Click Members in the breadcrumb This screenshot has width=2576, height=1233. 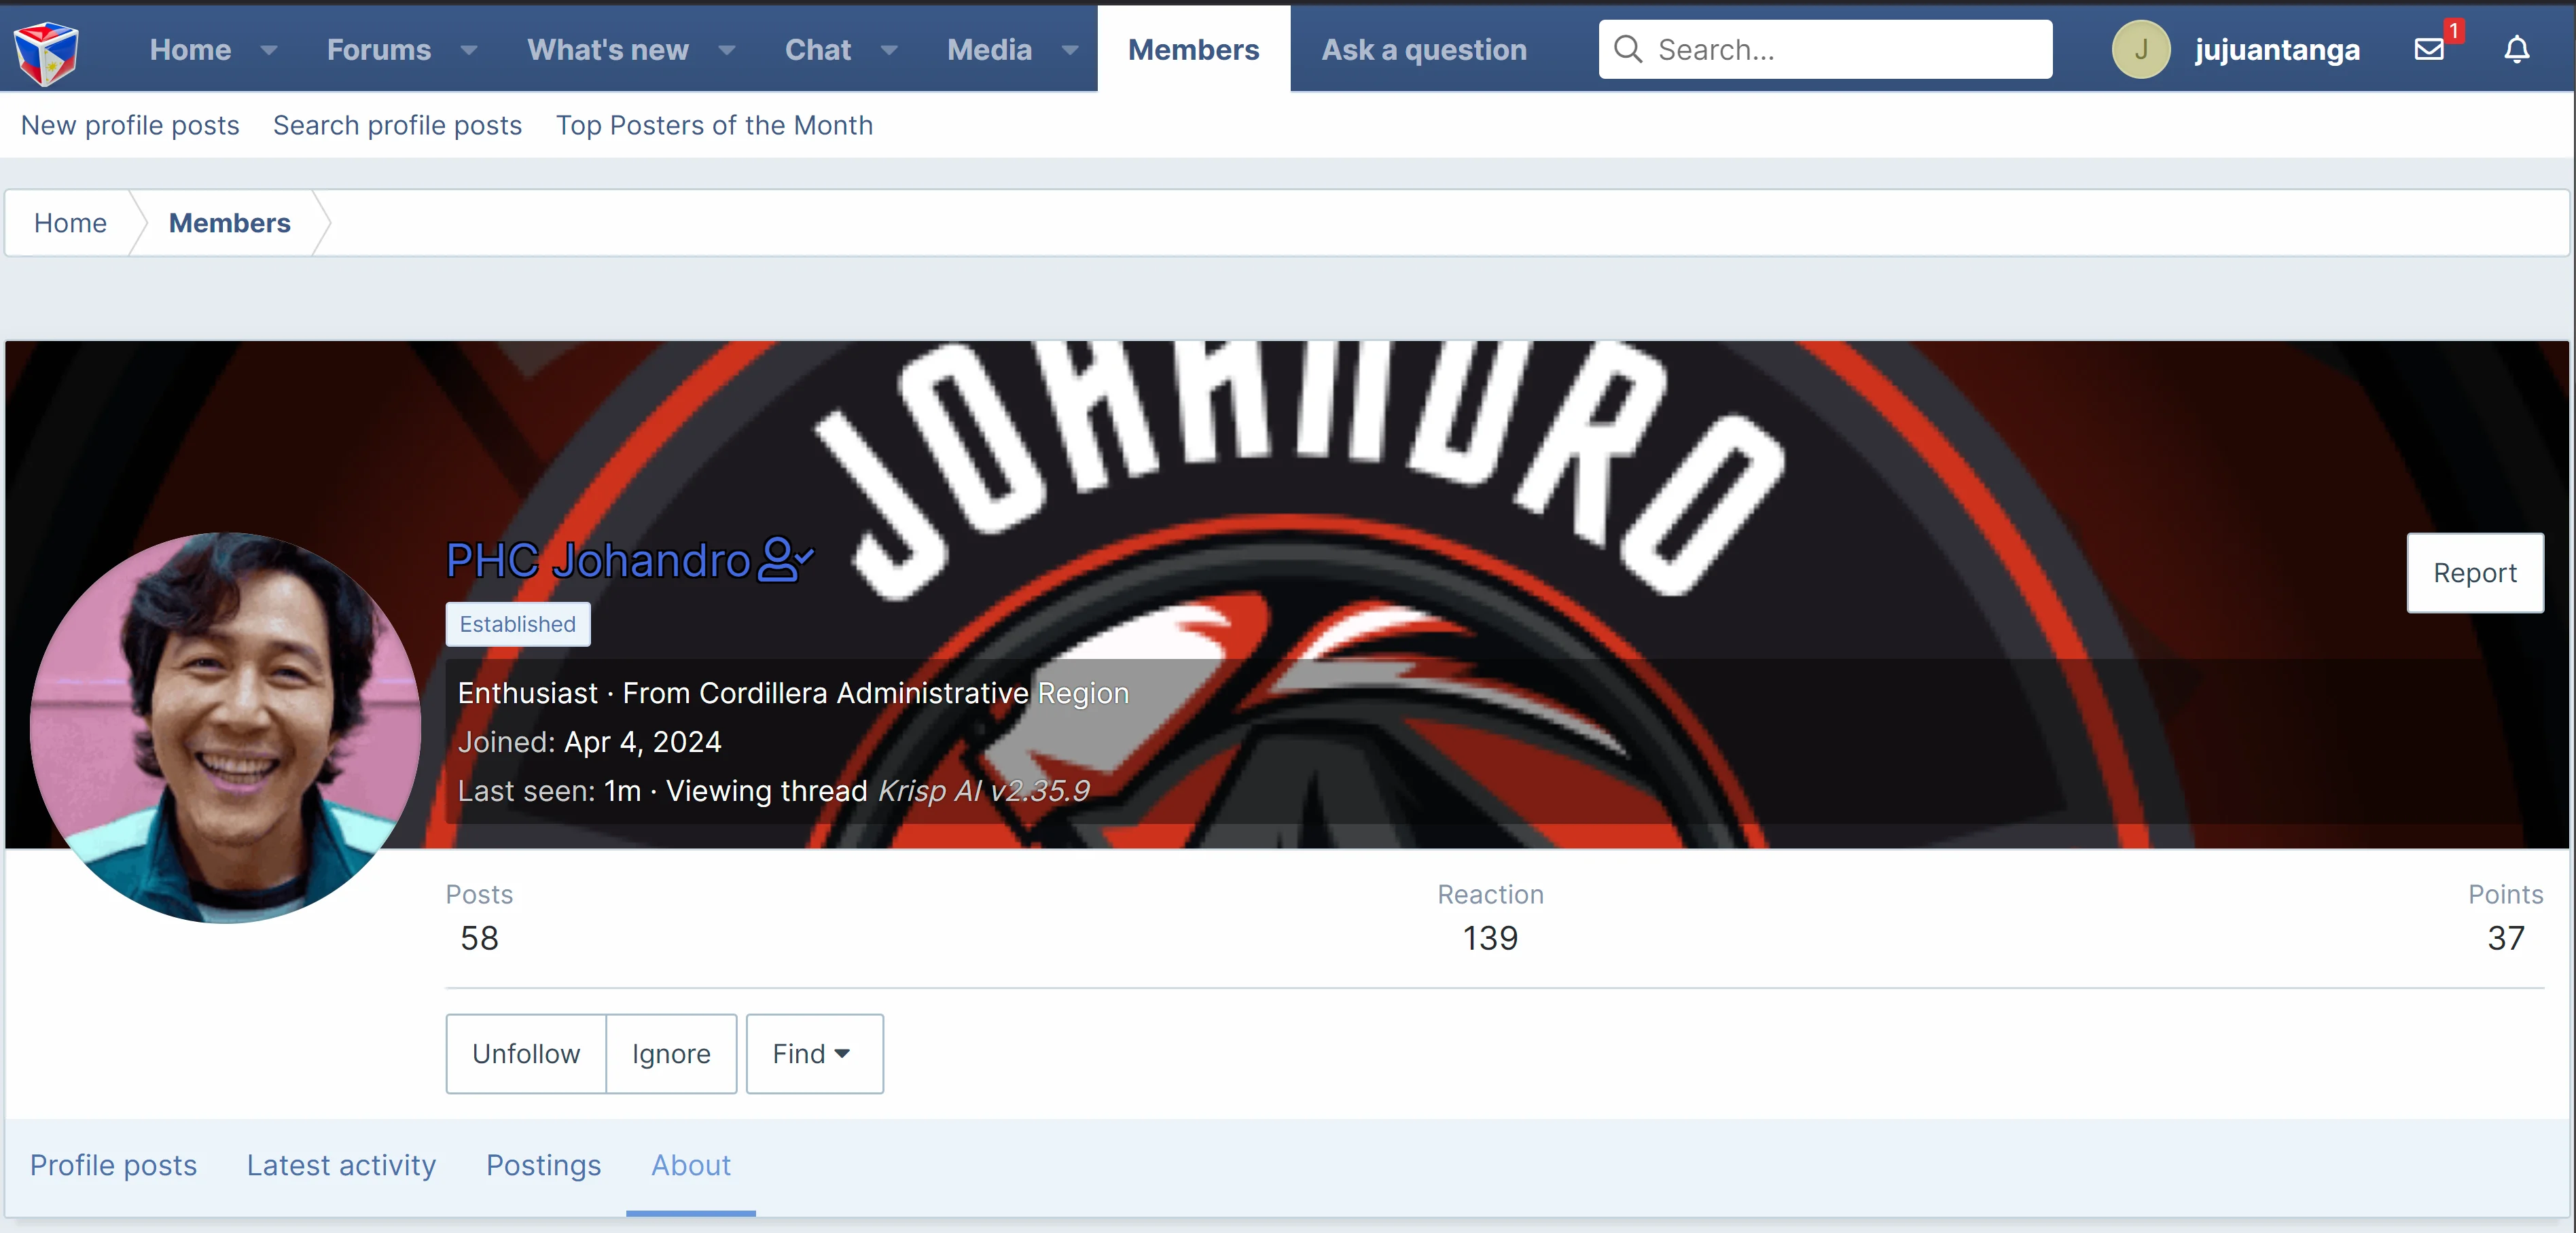click(x=229, y=223)
